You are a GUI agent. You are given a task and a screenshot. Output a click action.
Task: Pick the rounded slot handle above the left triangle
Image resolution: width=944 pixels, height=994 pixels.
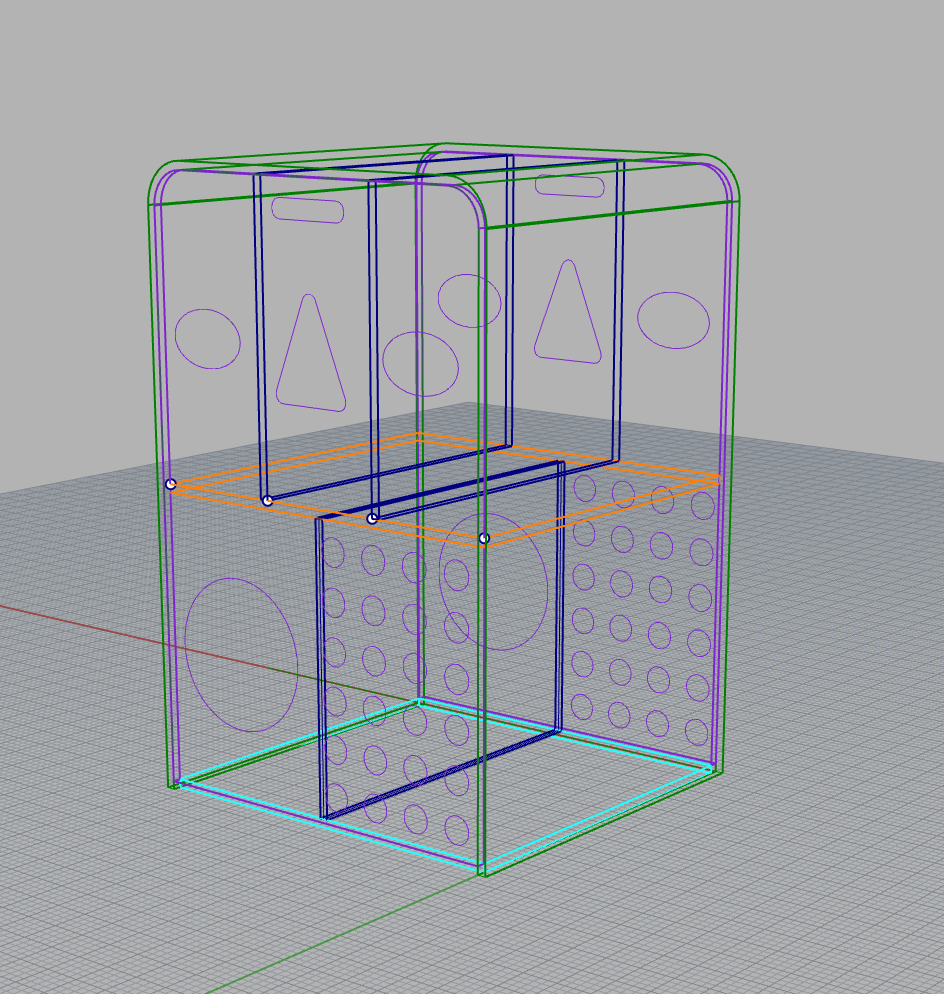(x=307, y=210)
